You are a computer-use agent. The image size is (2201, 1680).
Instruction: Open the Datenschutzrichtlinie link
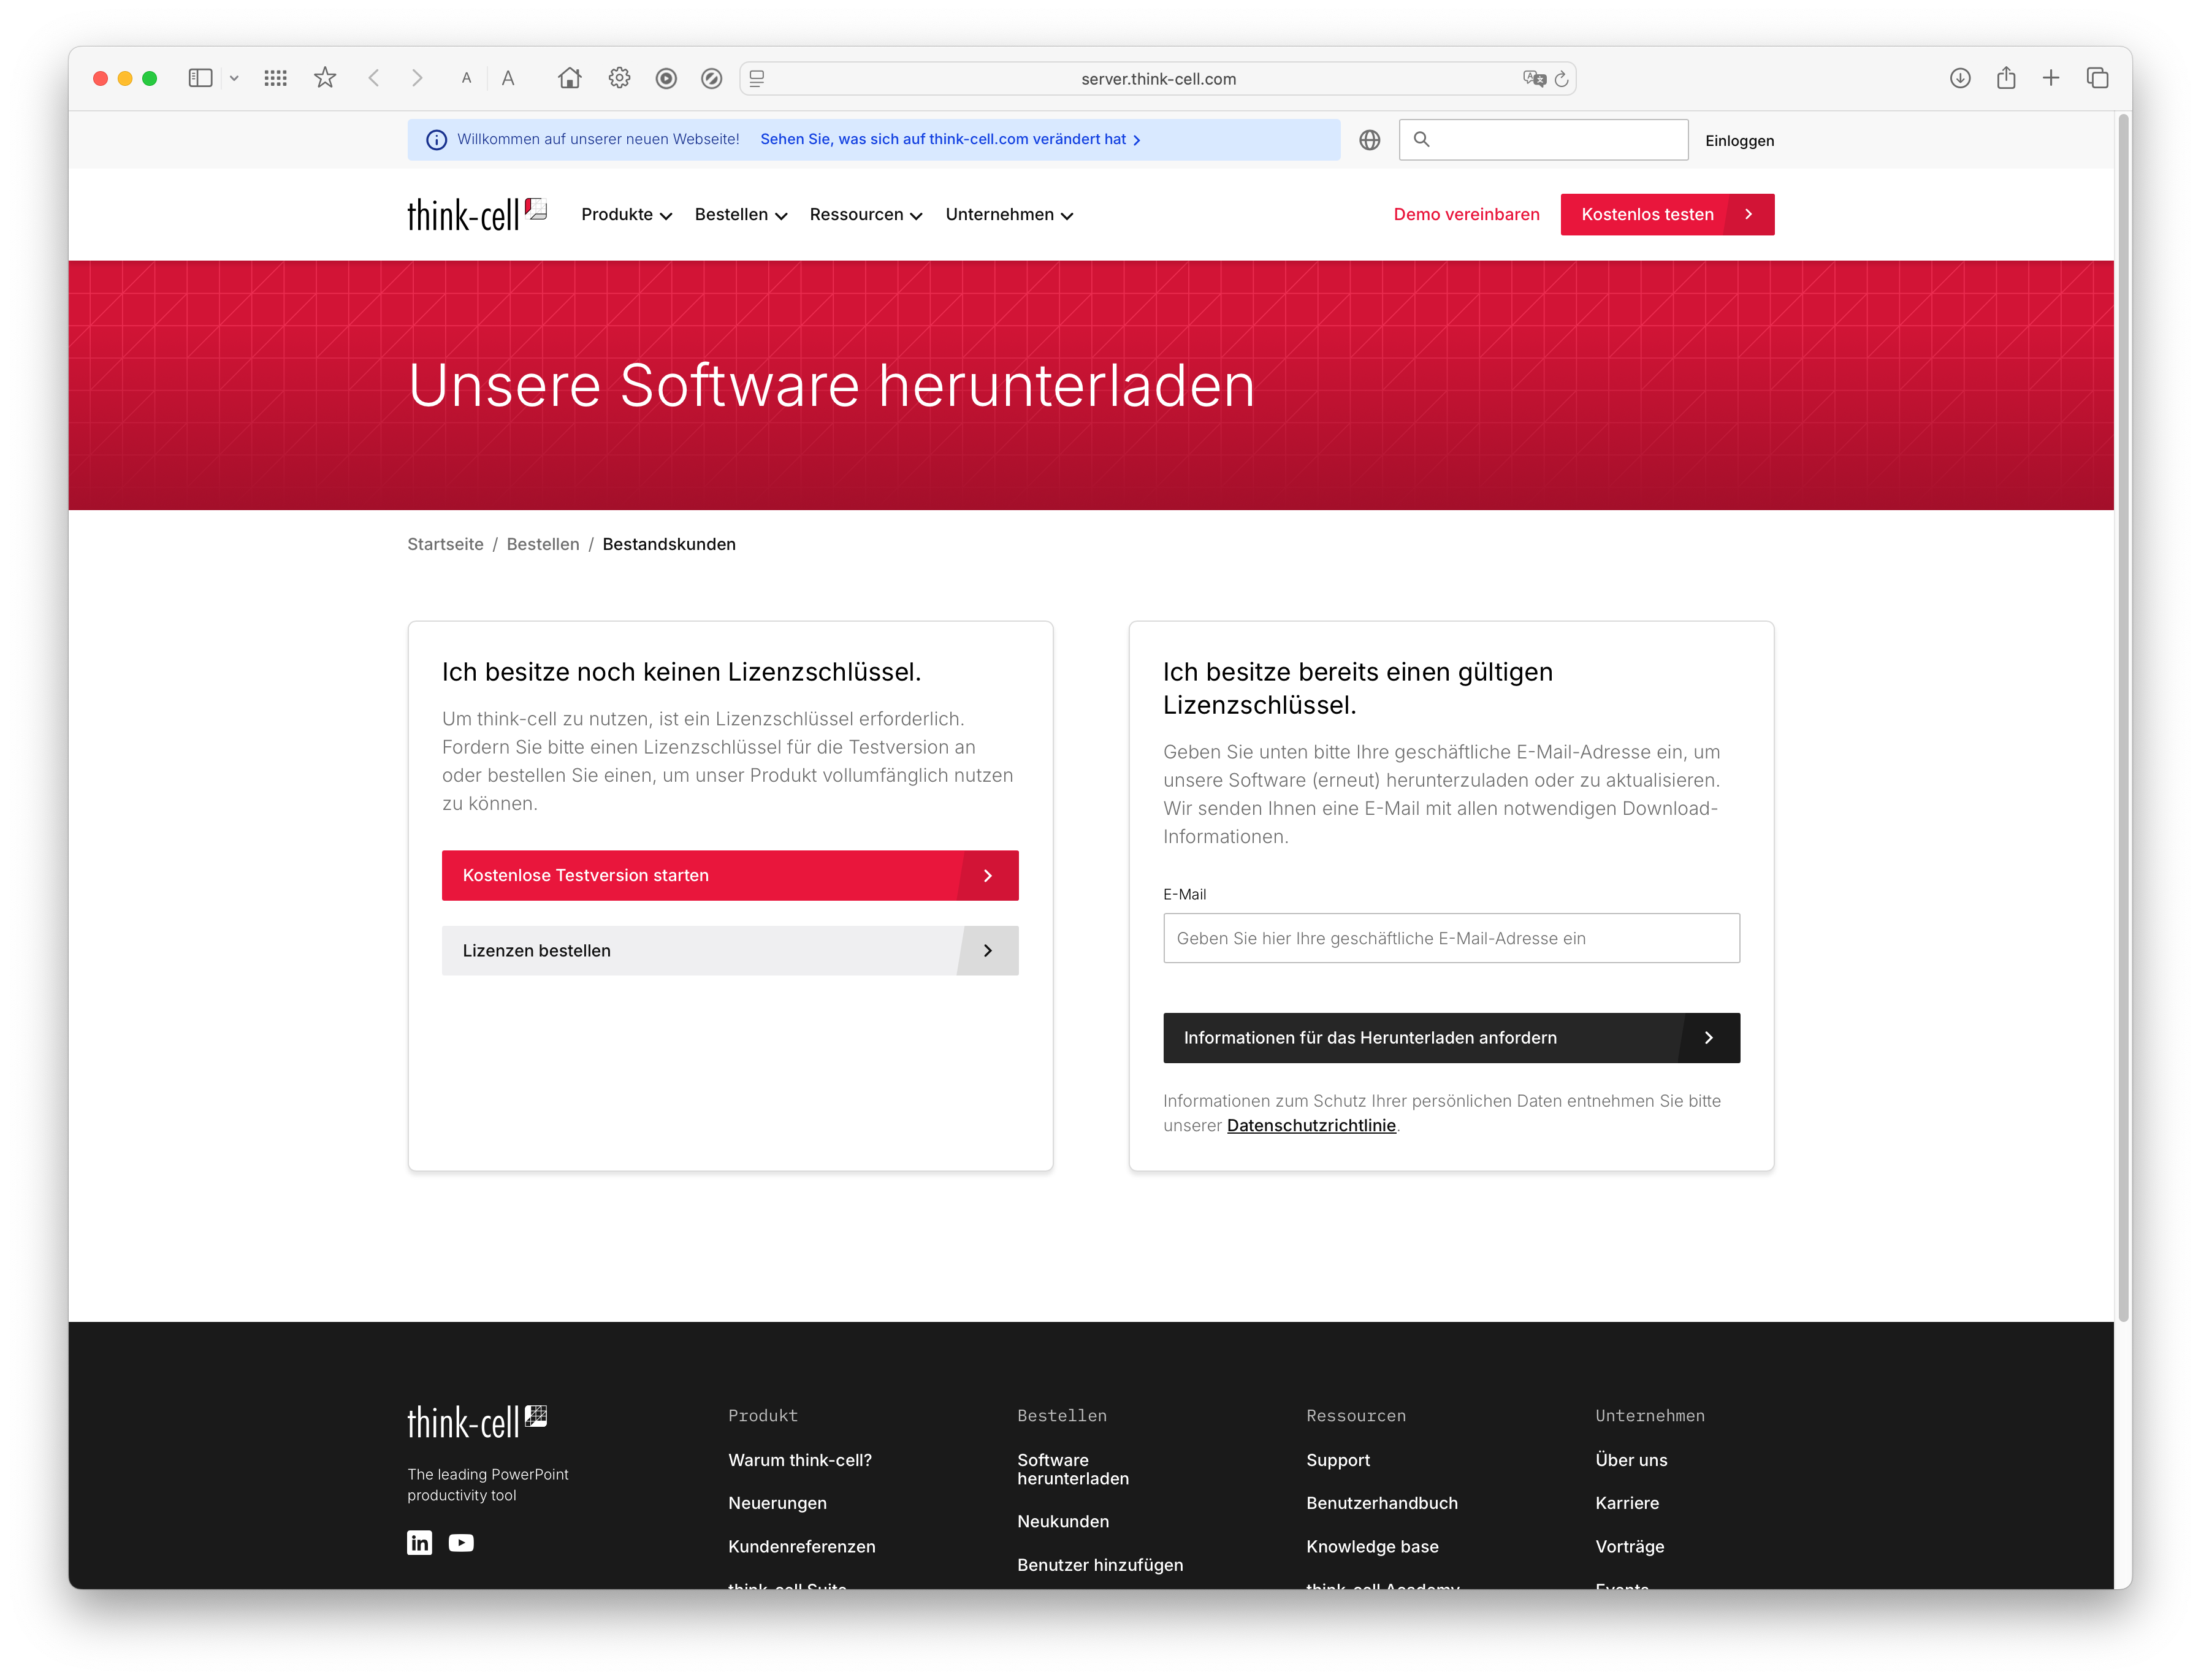coord(1311,1125)
